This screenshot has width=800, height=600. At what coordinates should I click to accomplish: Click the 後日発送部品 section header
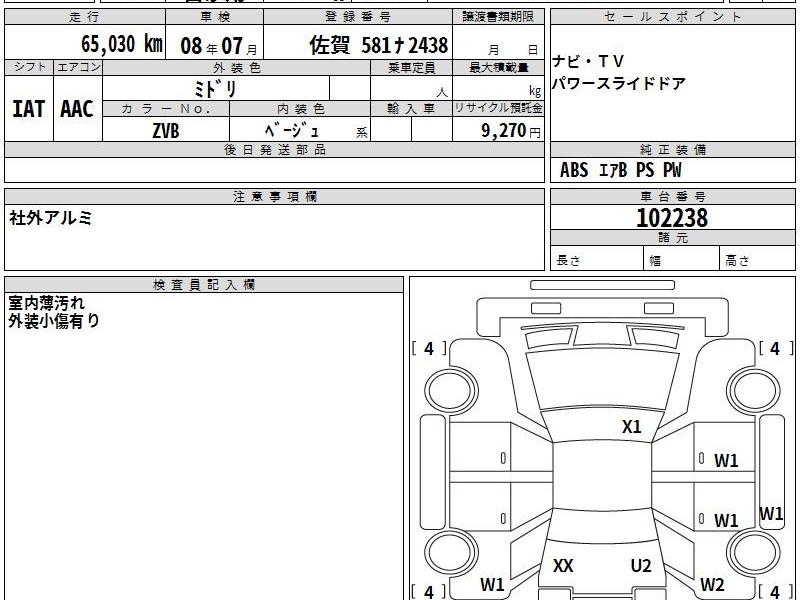point(274,149)
